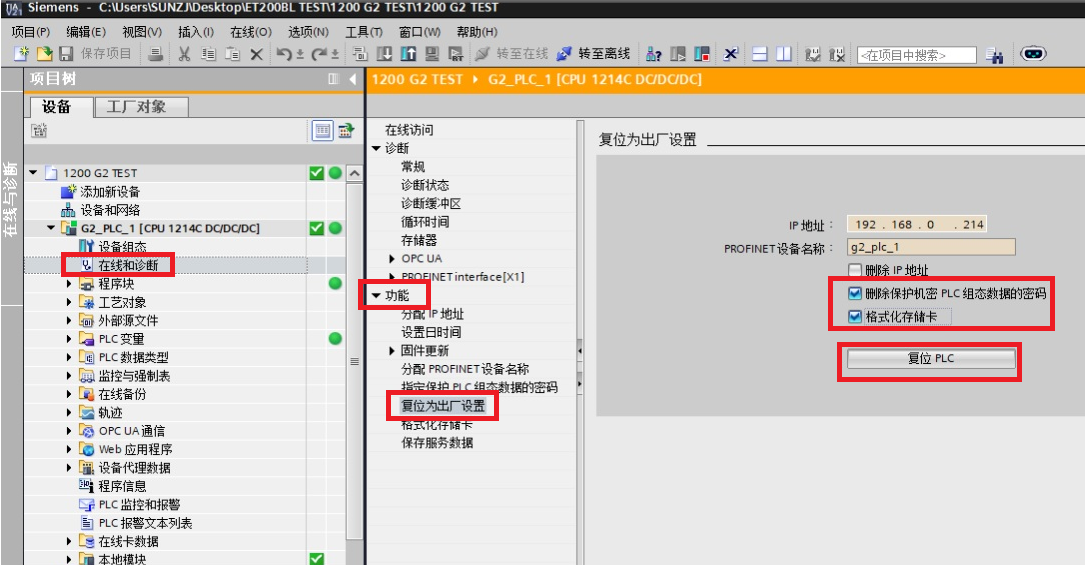Screen dimensions: 1085x565
Task: Cut selection with the scissors icon
Action: click(184, 54)
